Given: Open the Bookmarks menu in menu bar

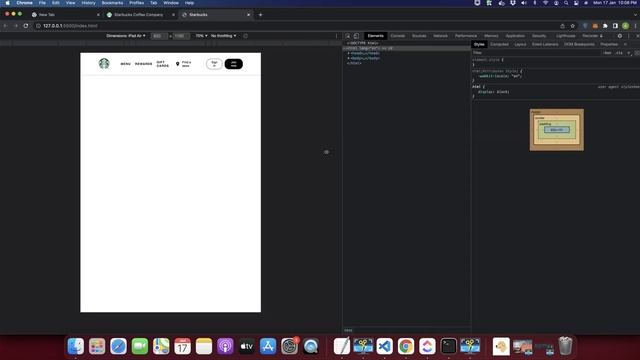Looking at the screenshot, I should pos(112,3).
